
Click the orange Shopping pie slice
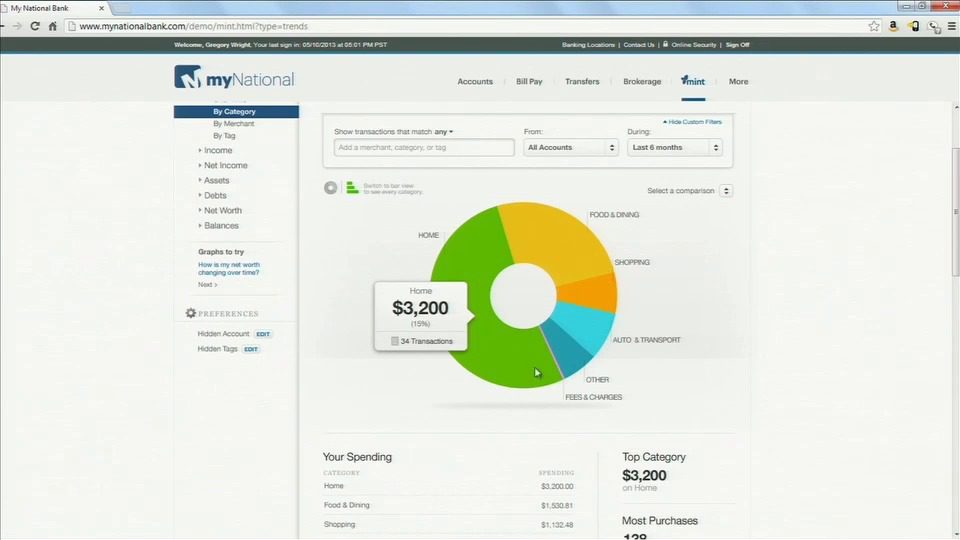[591, 294]
